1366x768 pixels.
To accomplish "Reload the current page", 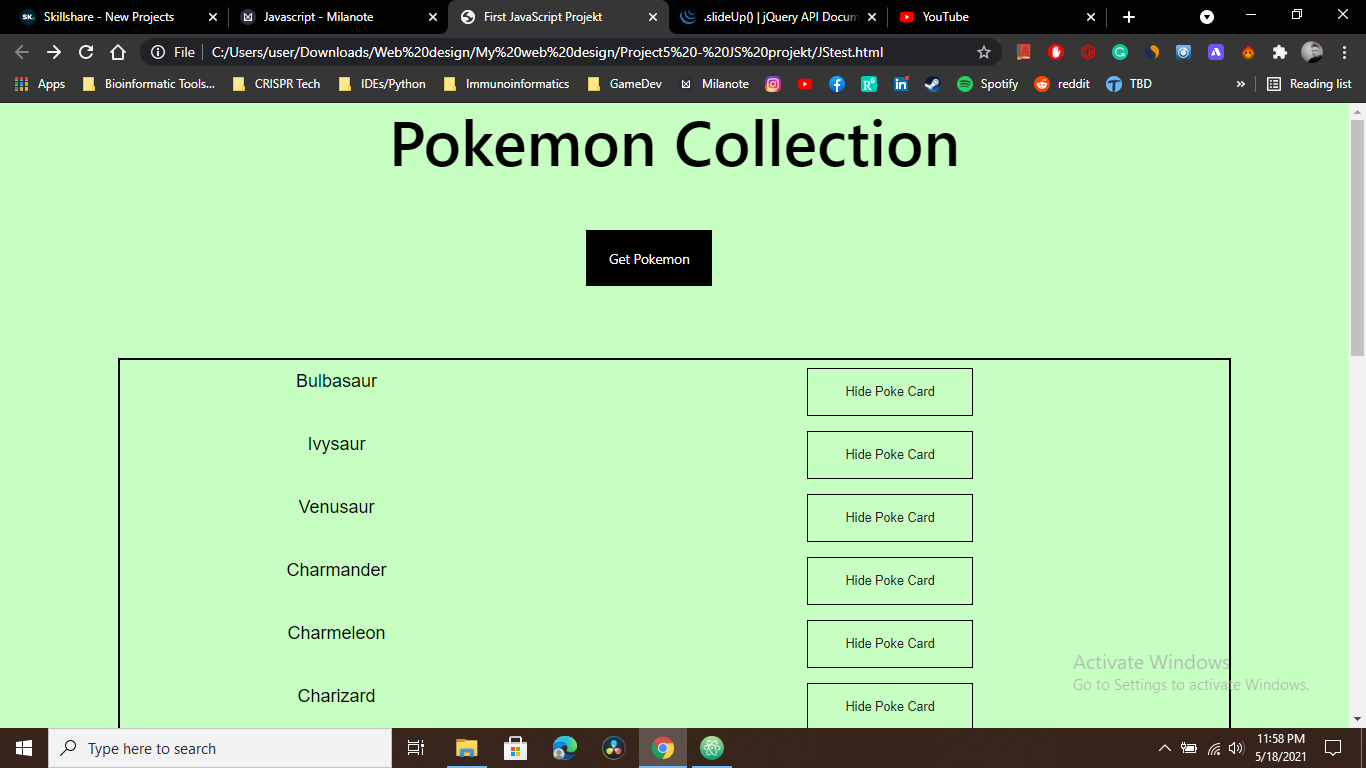I will click(x=86, y=52).
